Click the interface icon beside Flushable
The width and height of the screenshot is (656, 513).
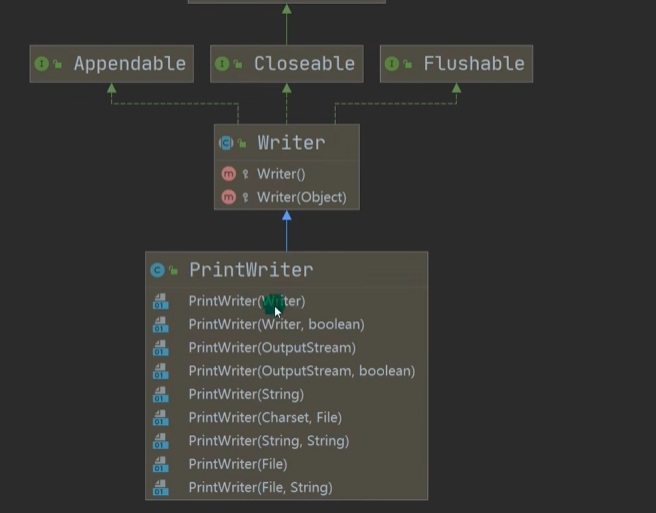[x=392, y=64]
